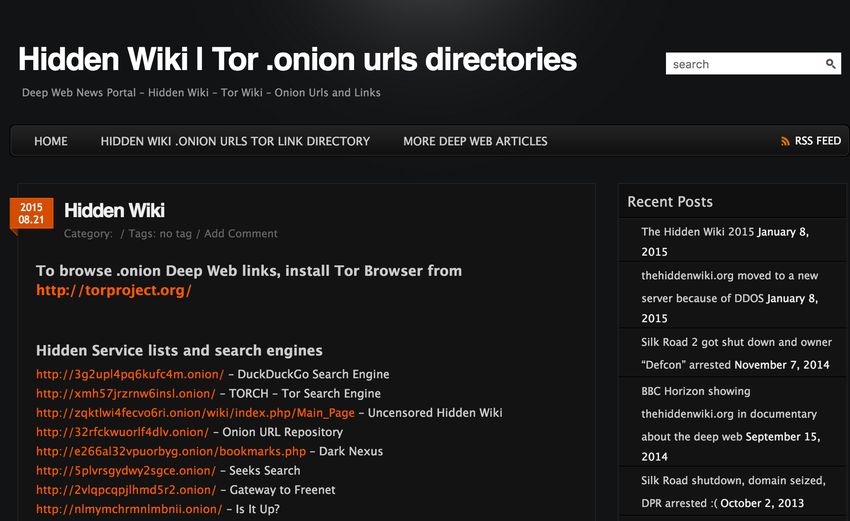Click the Recent Posts heading
Image resolution: width=850 pixels, height=521 pixels.
coord(670,202)
